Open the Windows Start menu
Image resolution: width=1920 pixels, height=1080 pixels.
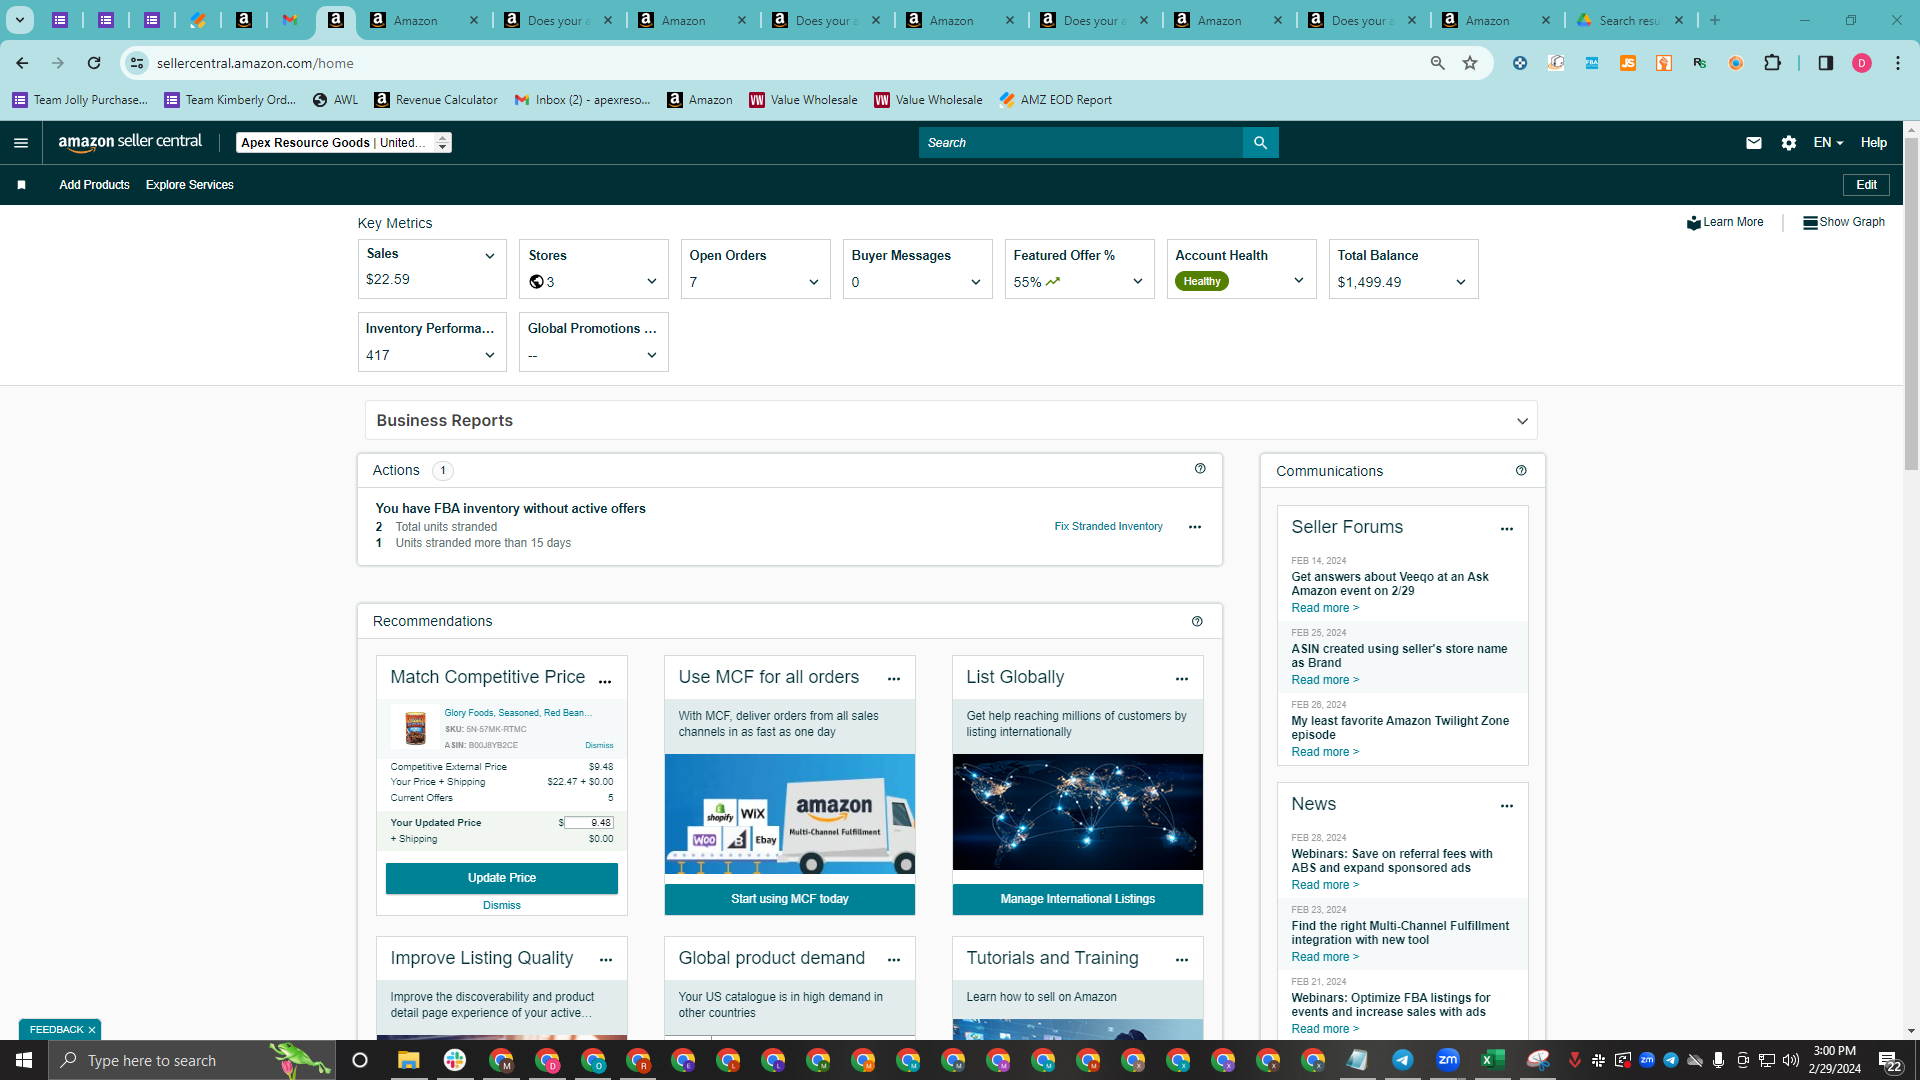tap(24, 1060)
